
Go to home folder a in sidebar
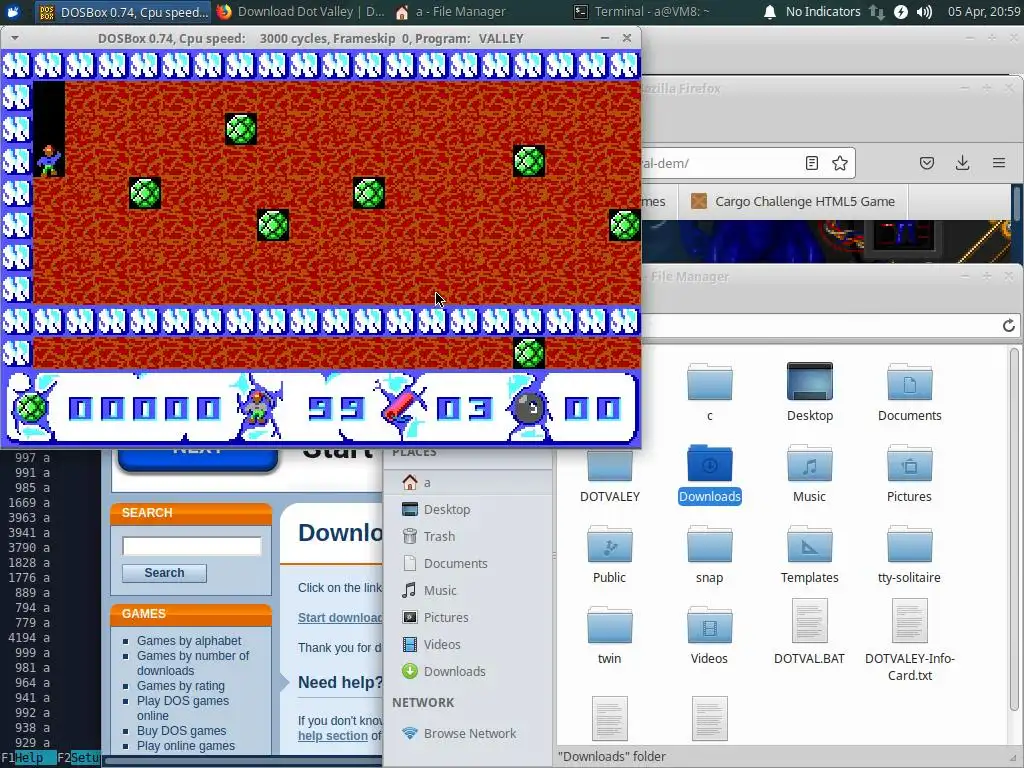tap(468, 483)
